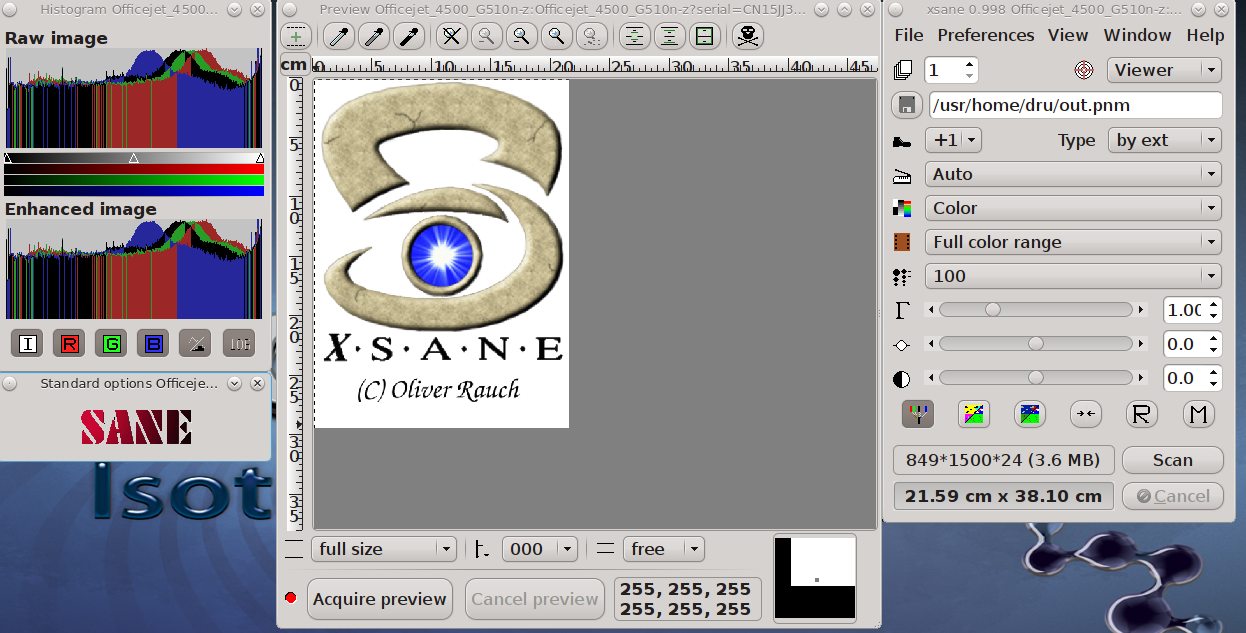The image size is (1246, 633).
Task: Click the batch add area plus icon
Action: (x=296, y=37)
